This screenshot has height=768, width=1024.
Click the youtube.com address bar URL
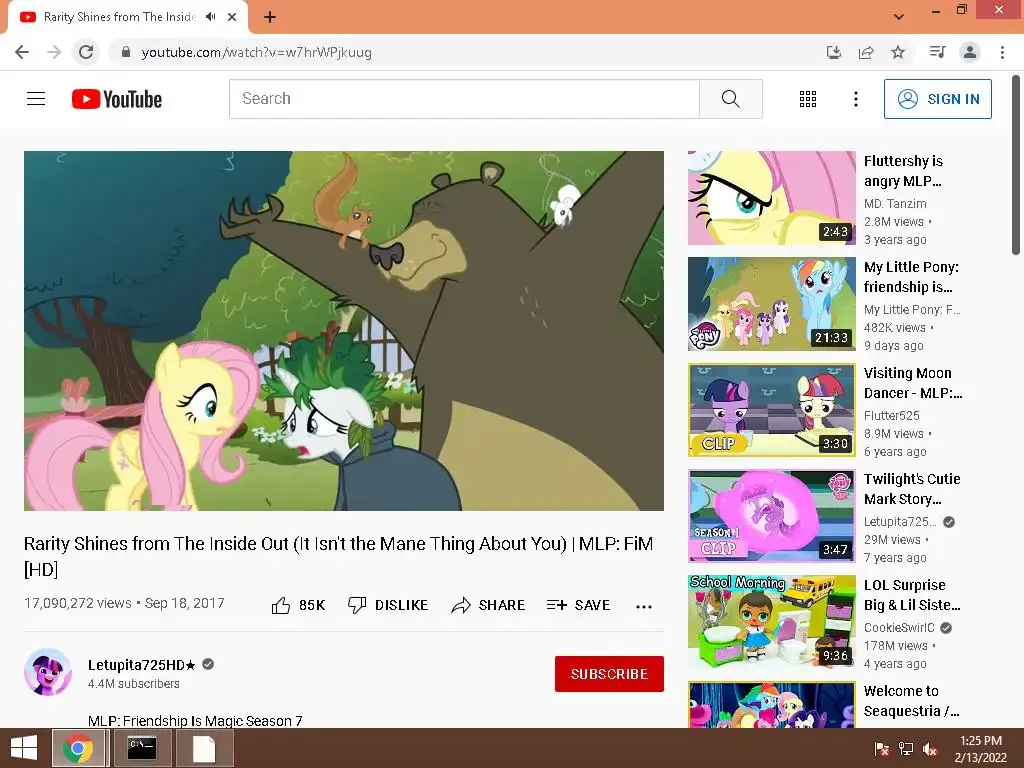coord(257,52)
